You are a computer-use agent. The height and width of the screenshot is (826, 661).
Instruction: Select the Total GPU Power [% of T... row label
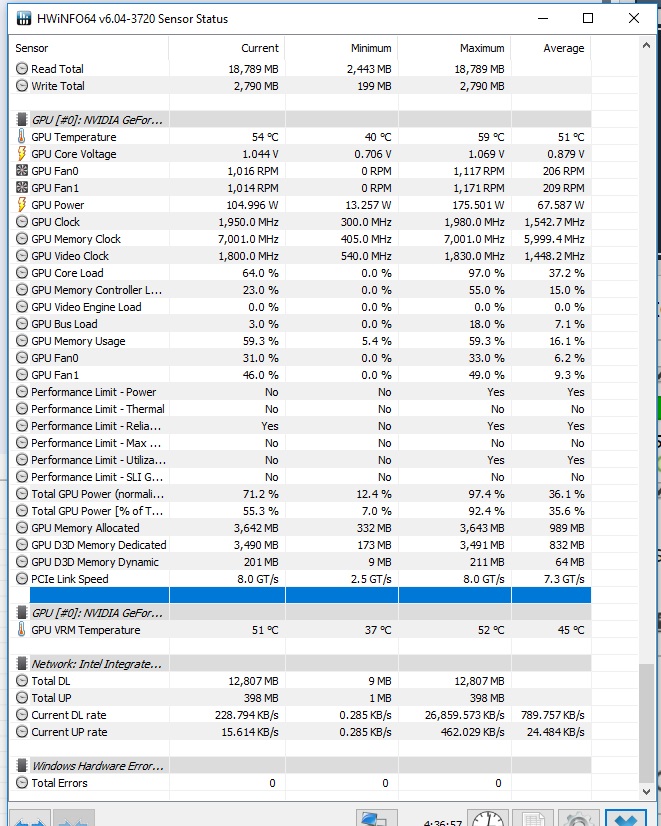pyautogui.click(x=97, y=511)
